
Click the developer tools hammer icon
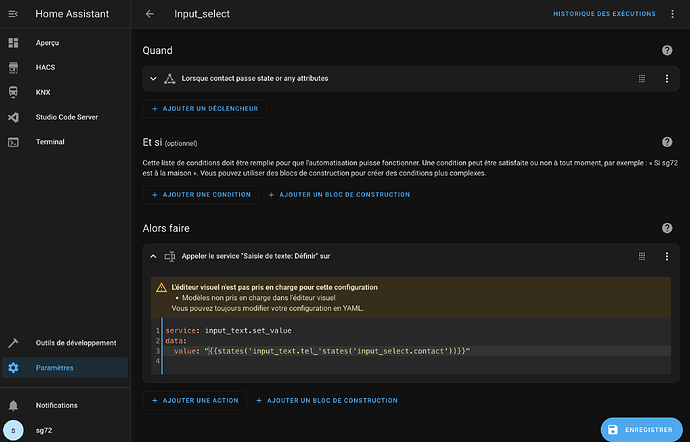point(13,343)
